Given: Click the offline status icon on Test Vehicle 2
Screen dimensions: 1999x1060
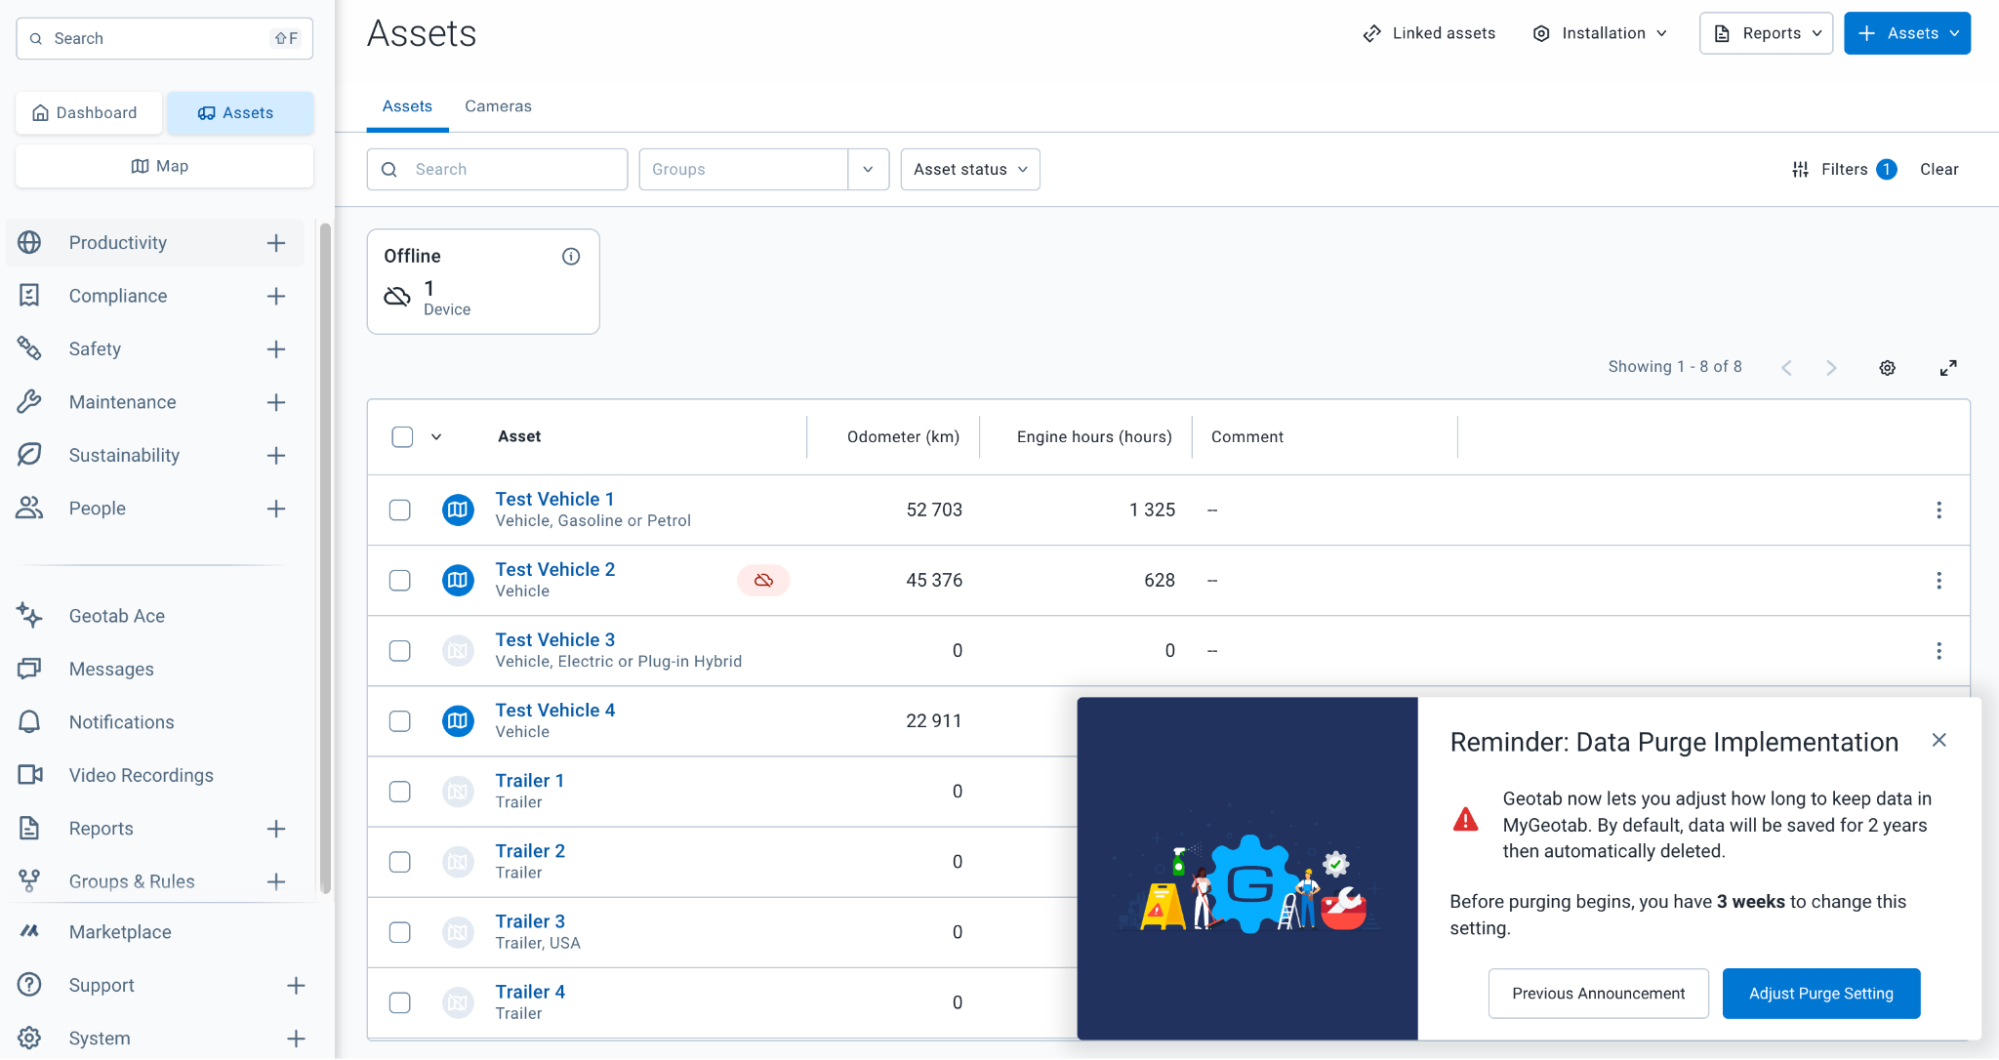Looking at the screenshot, I should tap(764, 580).
